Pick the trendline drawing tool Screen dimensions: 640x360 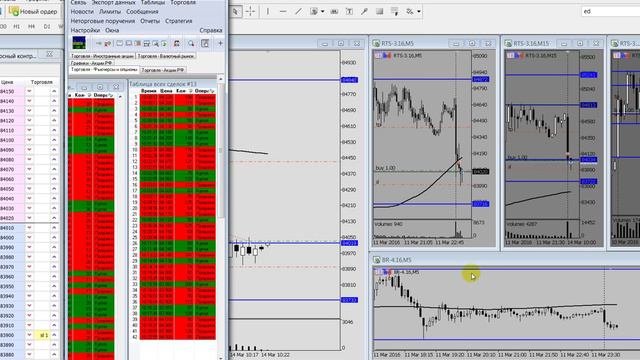[298, 11]
